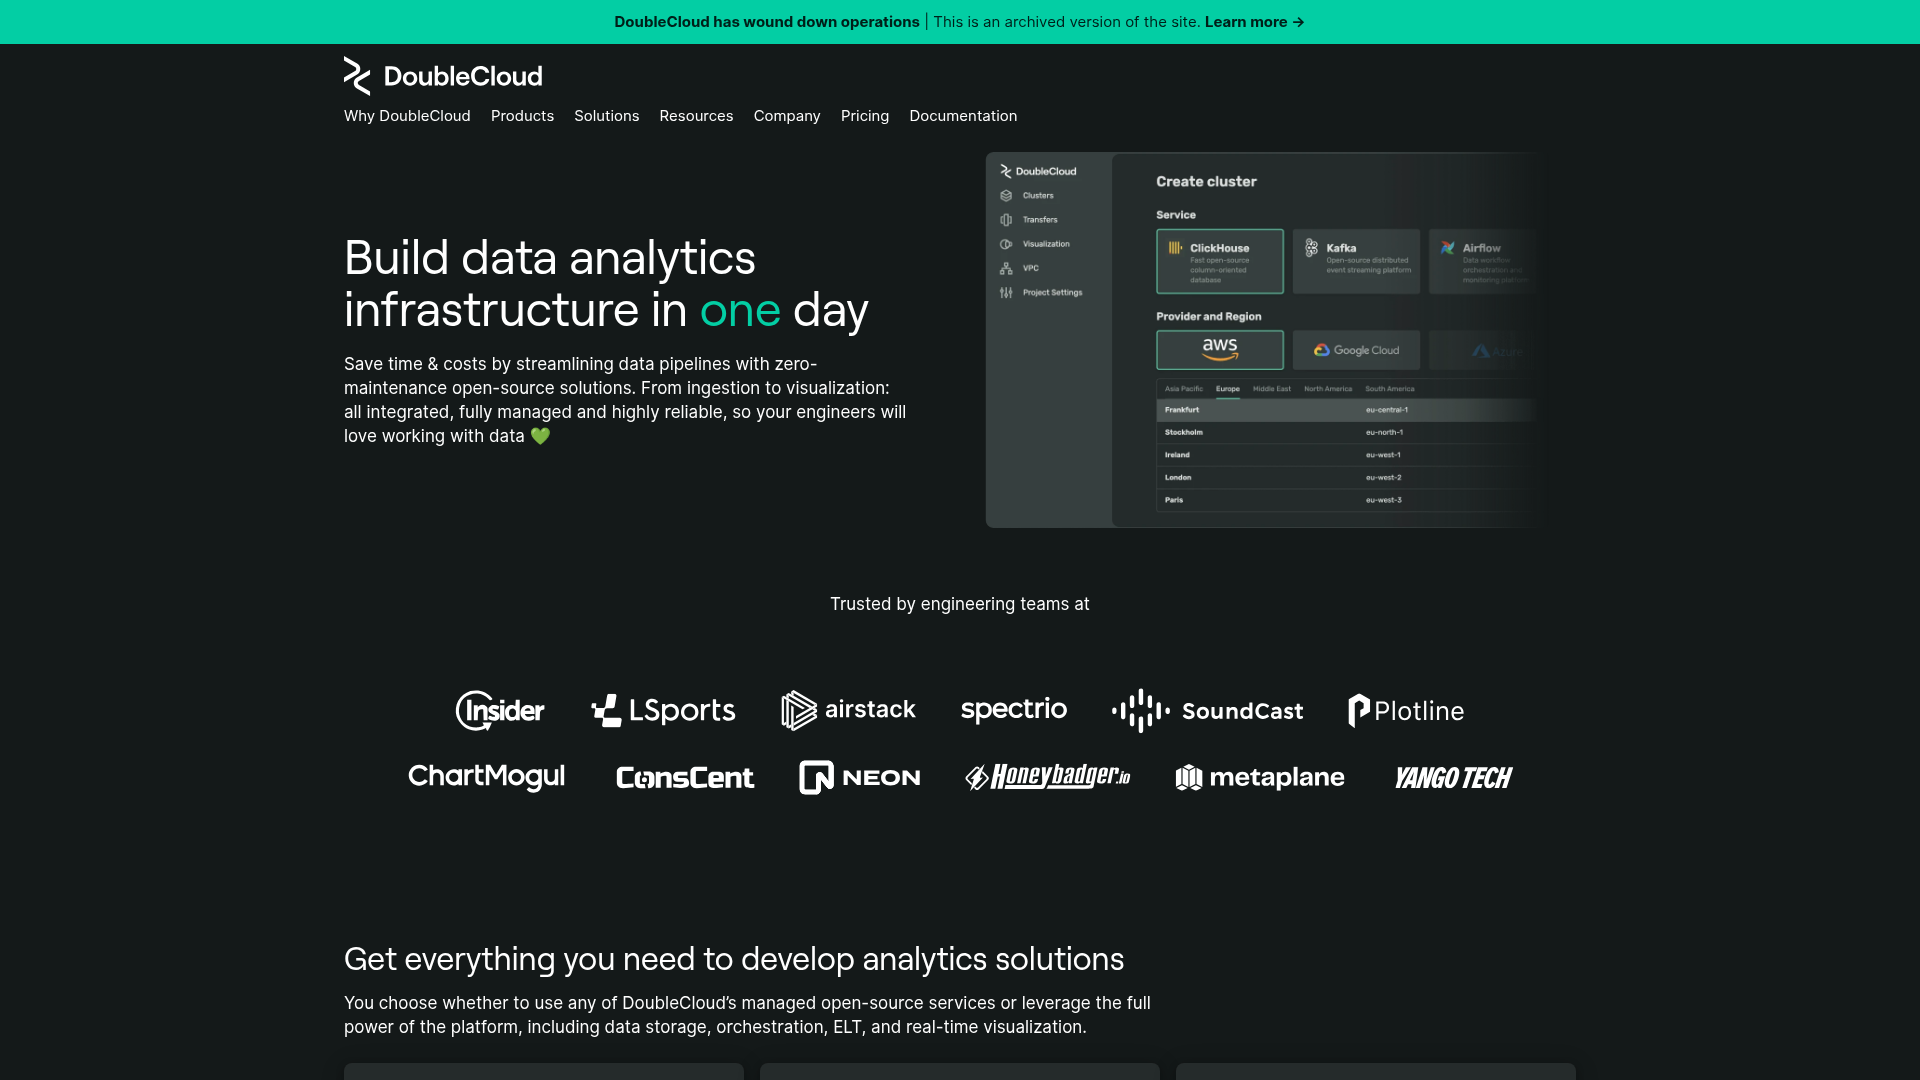Viewport: 1920px width, 1080px height.
Task: Click the metaplane logo
Action: point(1259,777)
